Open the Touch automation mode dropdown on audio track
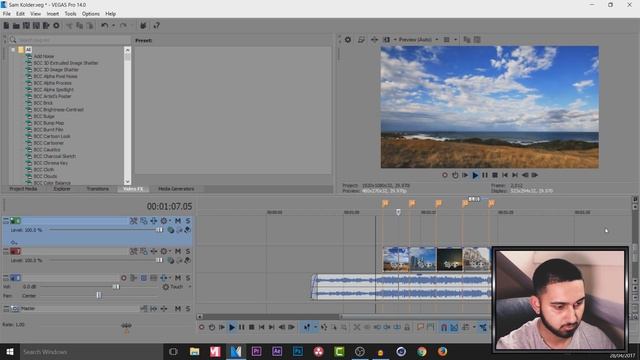Screen dimensions: 640x360 point(190,287)
